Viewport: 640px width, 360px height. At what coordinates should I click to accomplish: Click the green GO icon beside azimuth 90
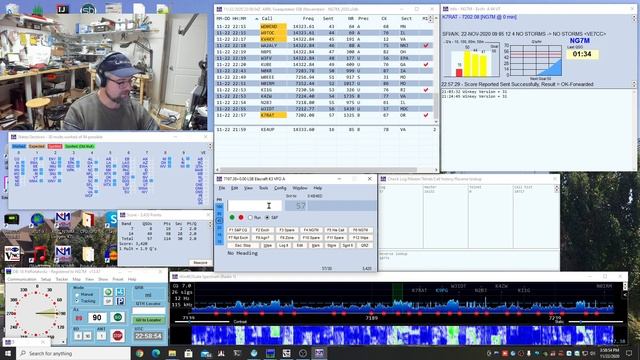(118, 317)
